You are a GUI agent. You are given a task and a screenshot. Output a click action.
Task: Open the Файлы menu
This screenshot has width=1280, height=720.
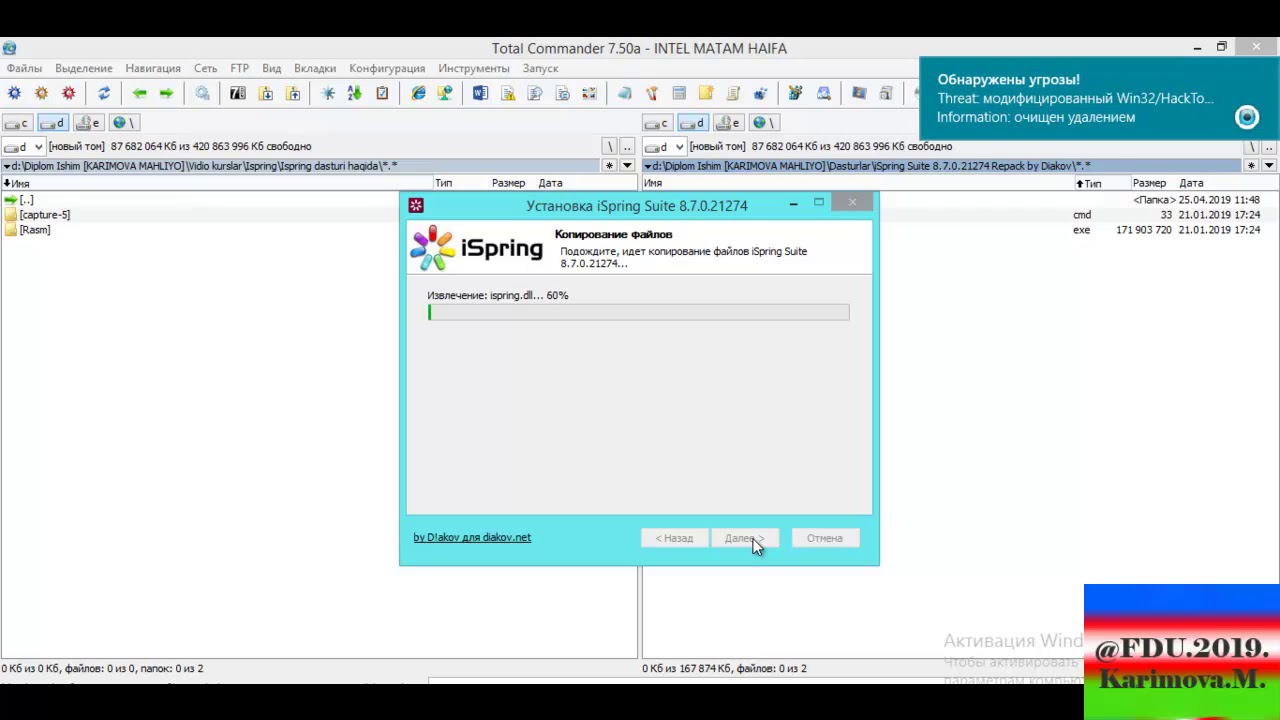[24, 68]
